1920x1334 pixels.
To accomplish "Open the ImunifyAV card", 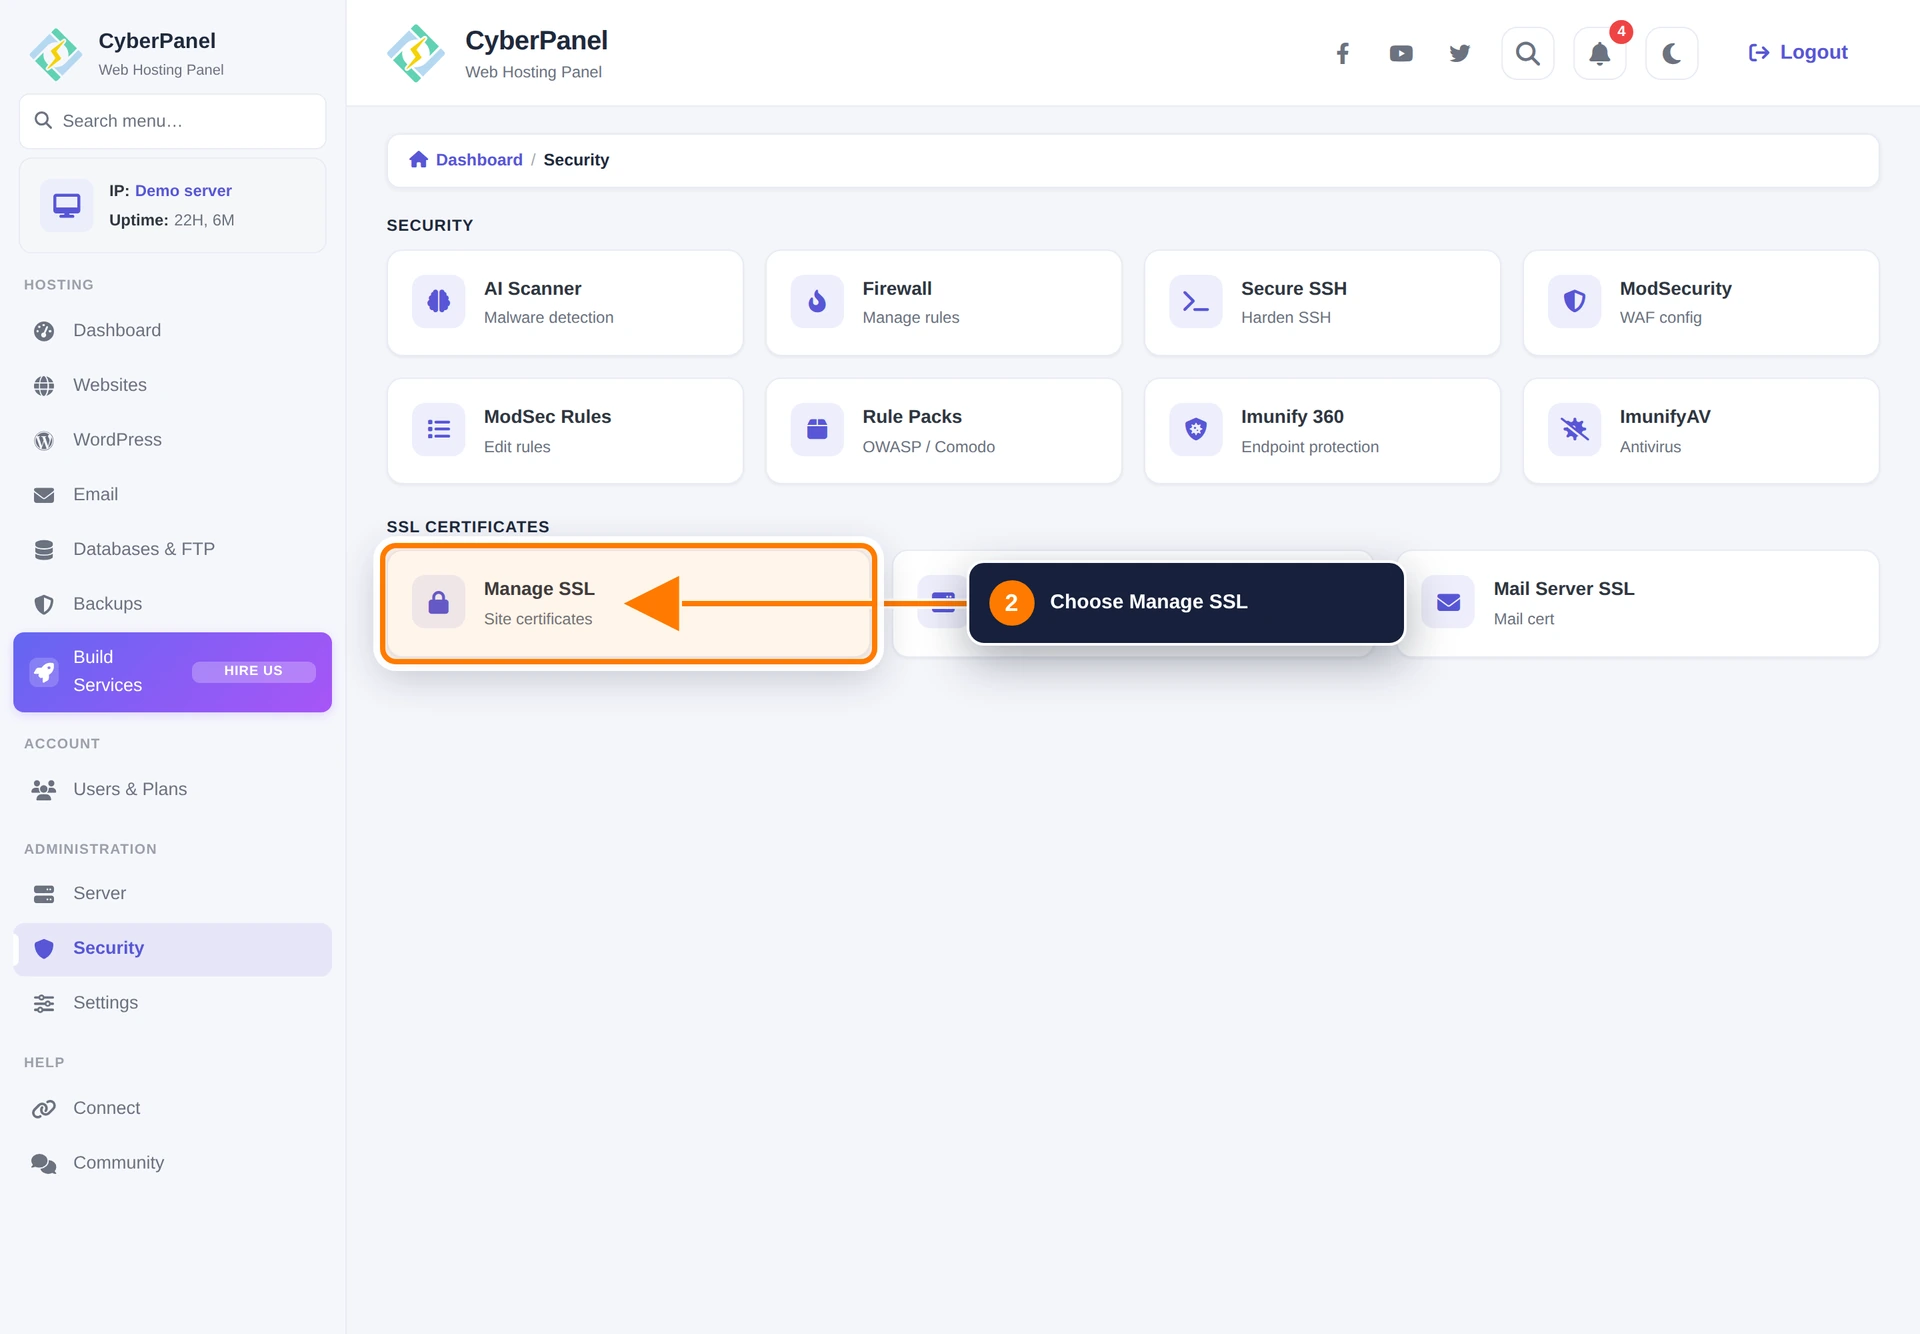I will click(x=1701, y=431).
